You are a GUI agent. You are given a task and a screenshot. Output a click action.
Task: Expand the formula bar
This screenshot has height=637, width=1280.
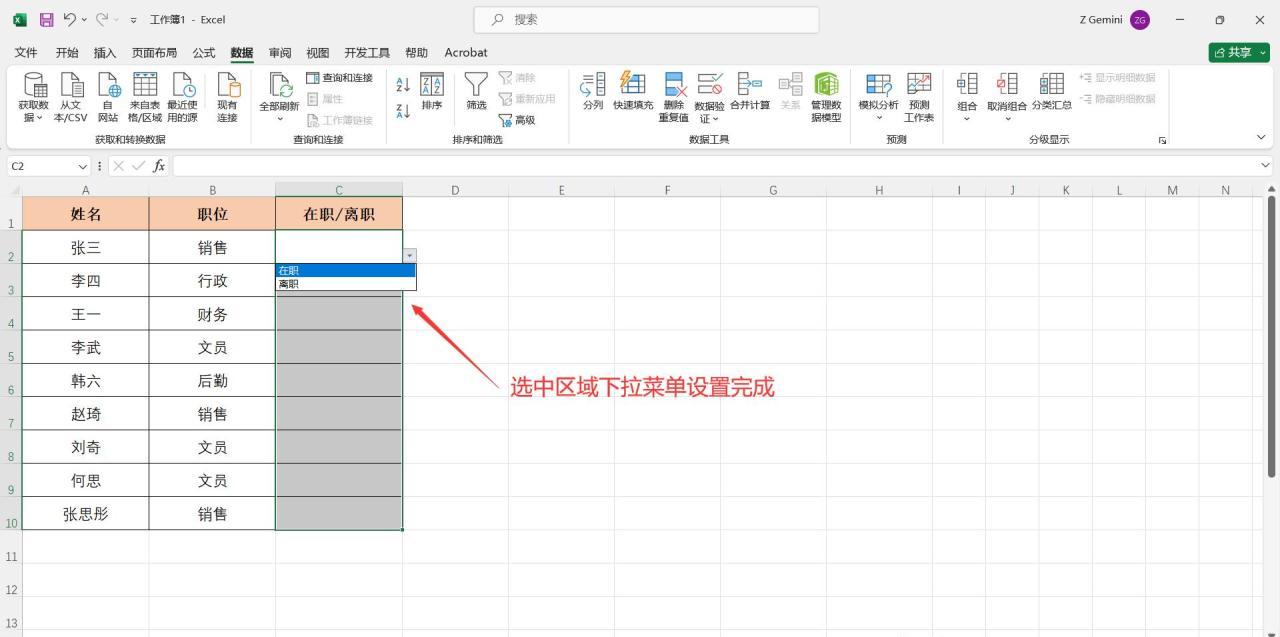[x=1265, y=166]
